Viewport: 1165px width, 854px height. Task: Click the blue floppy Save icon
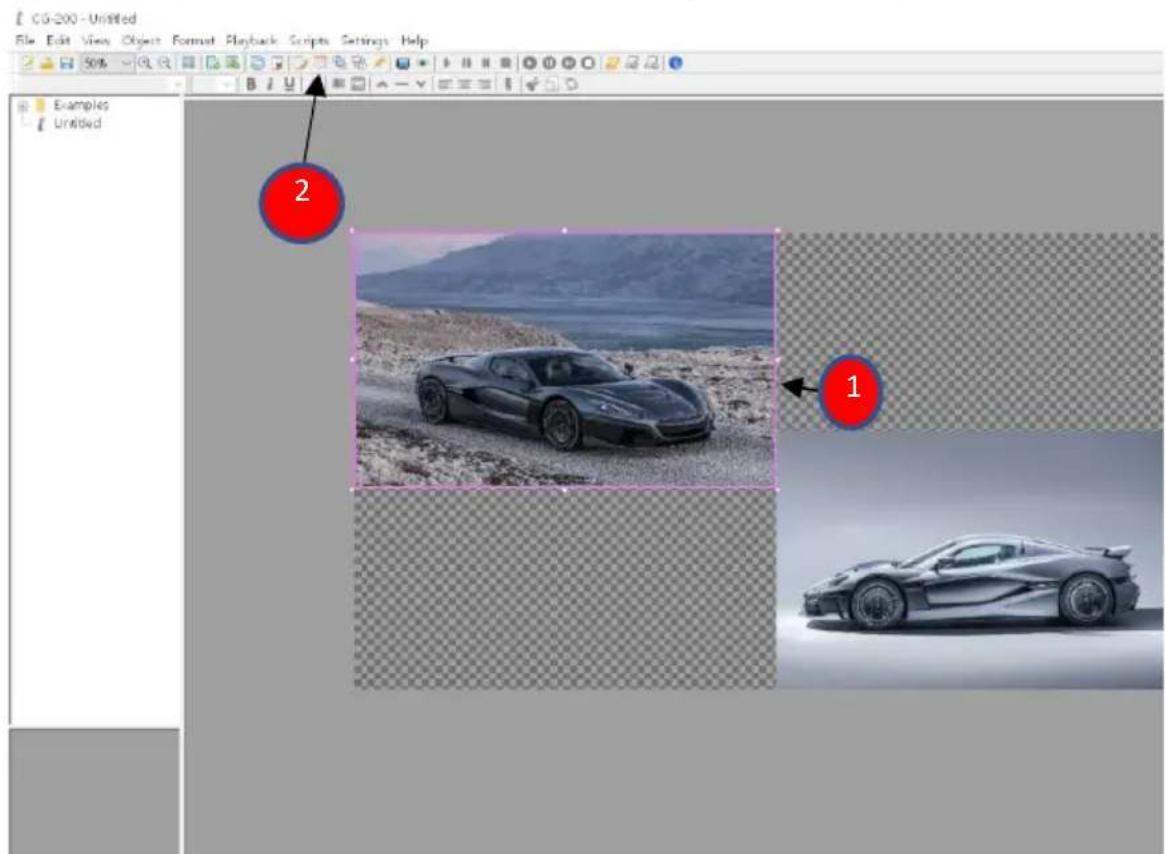click(67, 63)
